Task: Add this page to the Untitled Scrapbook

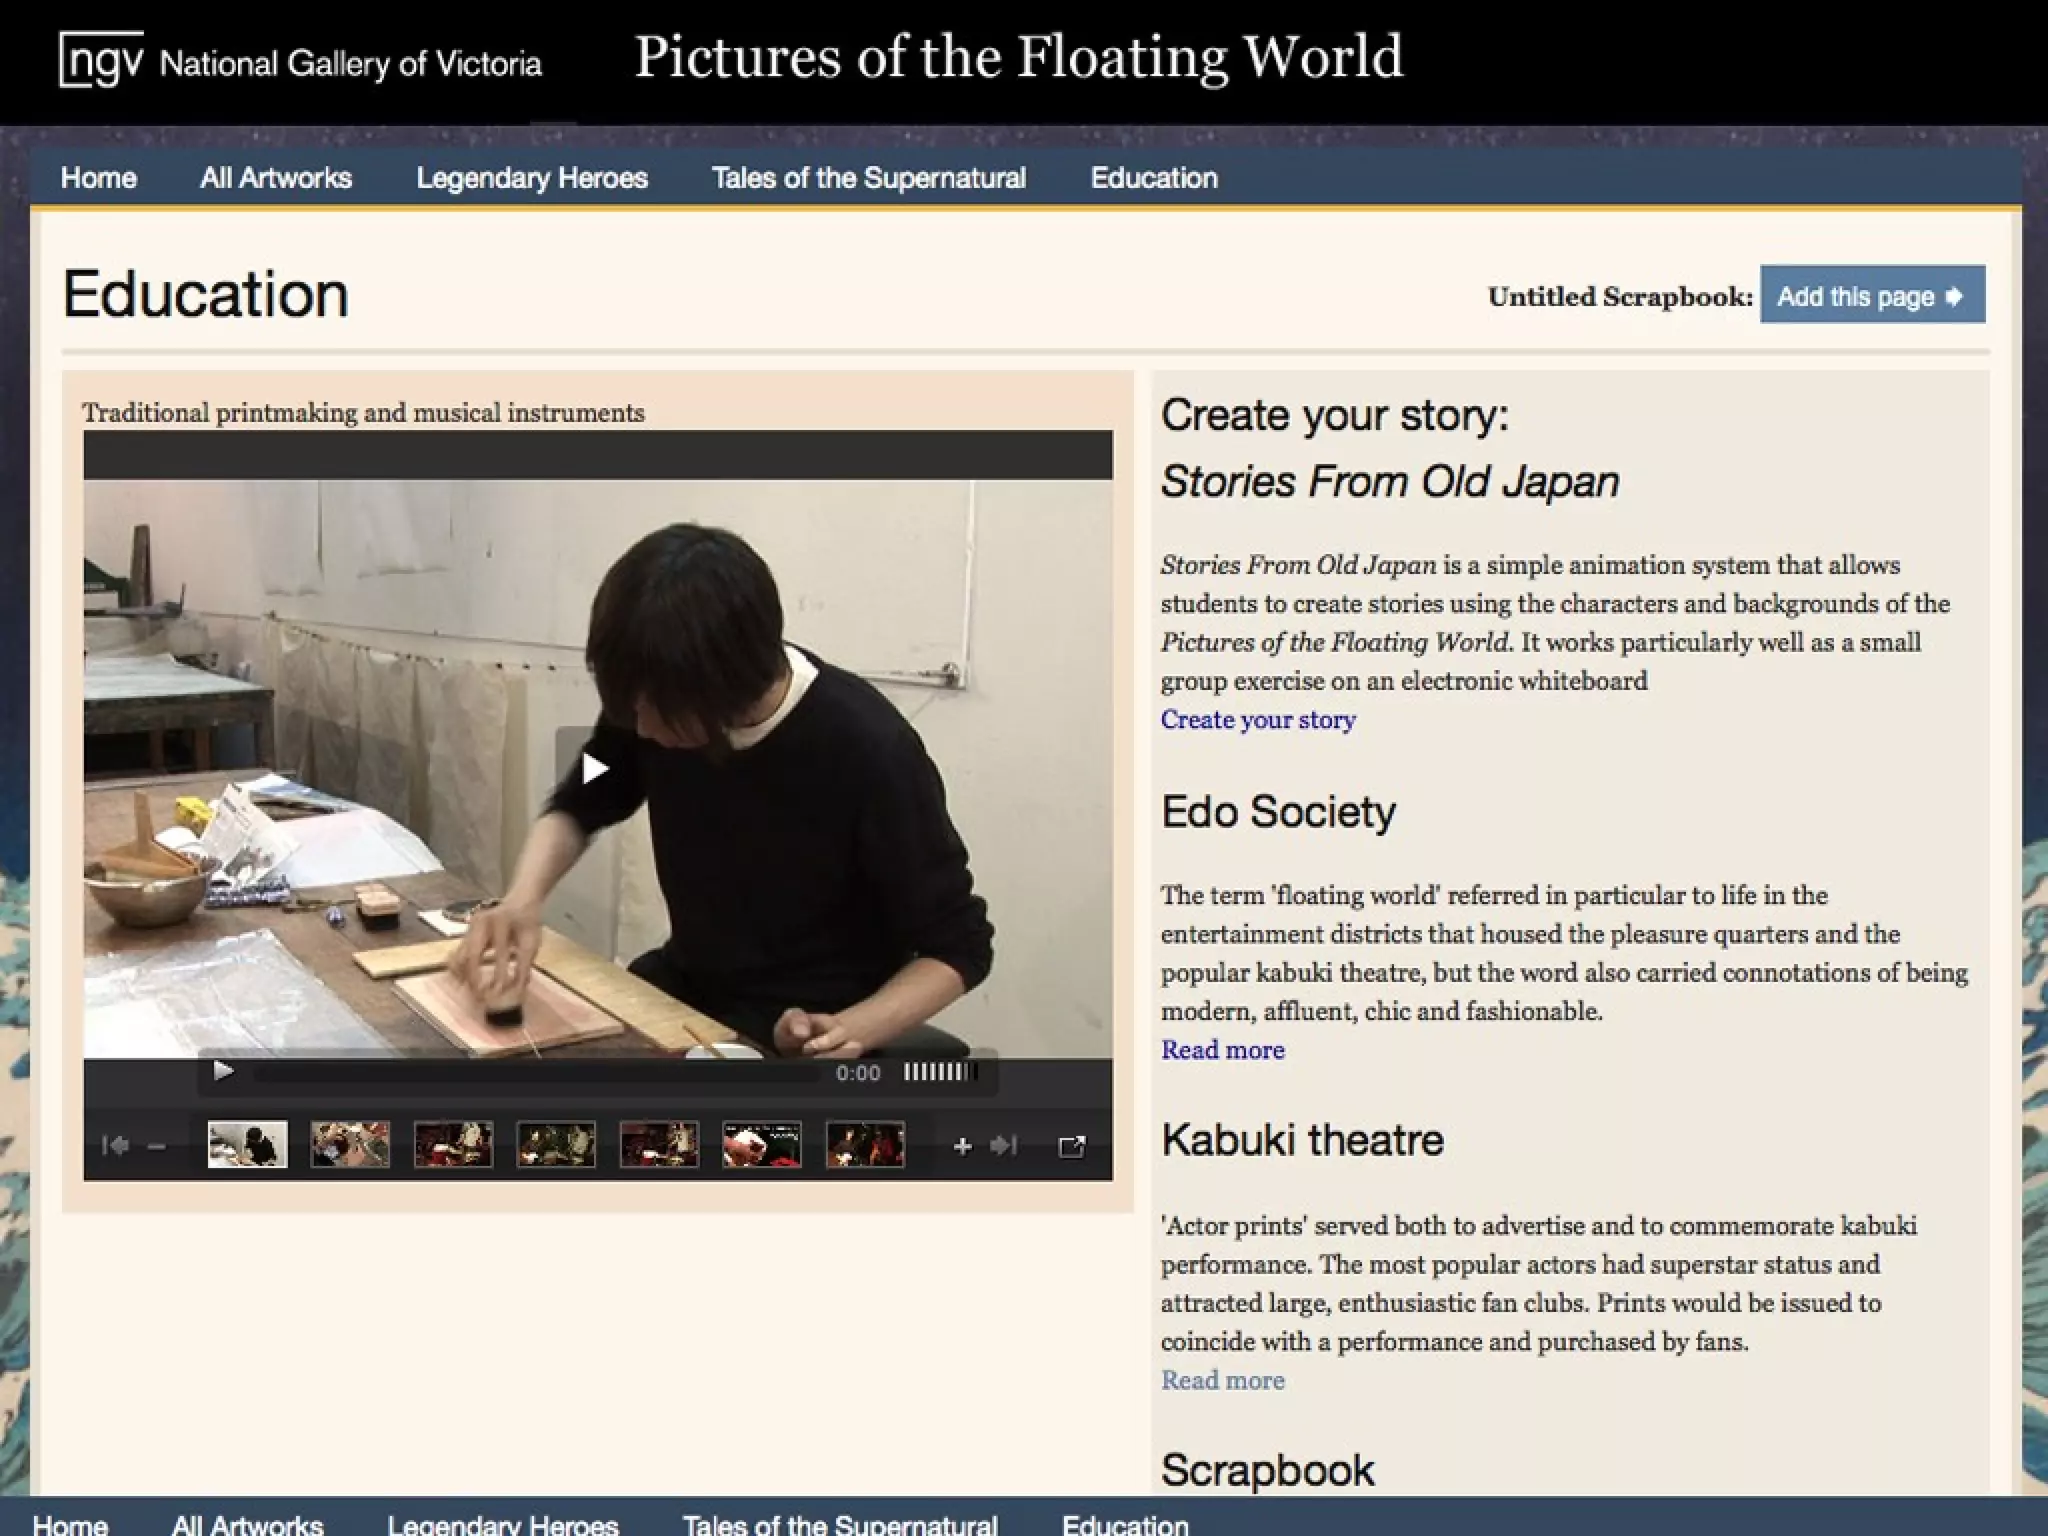Action: point(1871,296)
